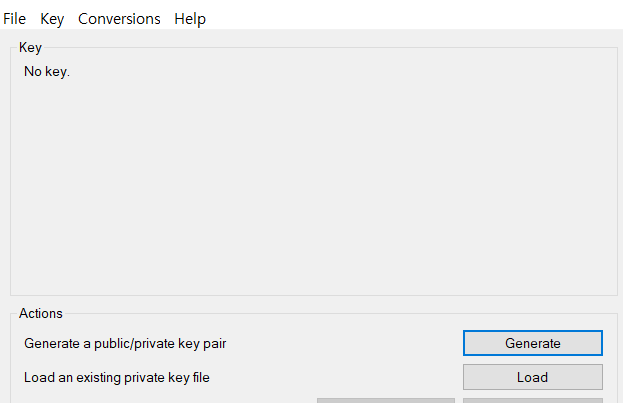Click the partially visible button below Load

(x=532, y=401)
